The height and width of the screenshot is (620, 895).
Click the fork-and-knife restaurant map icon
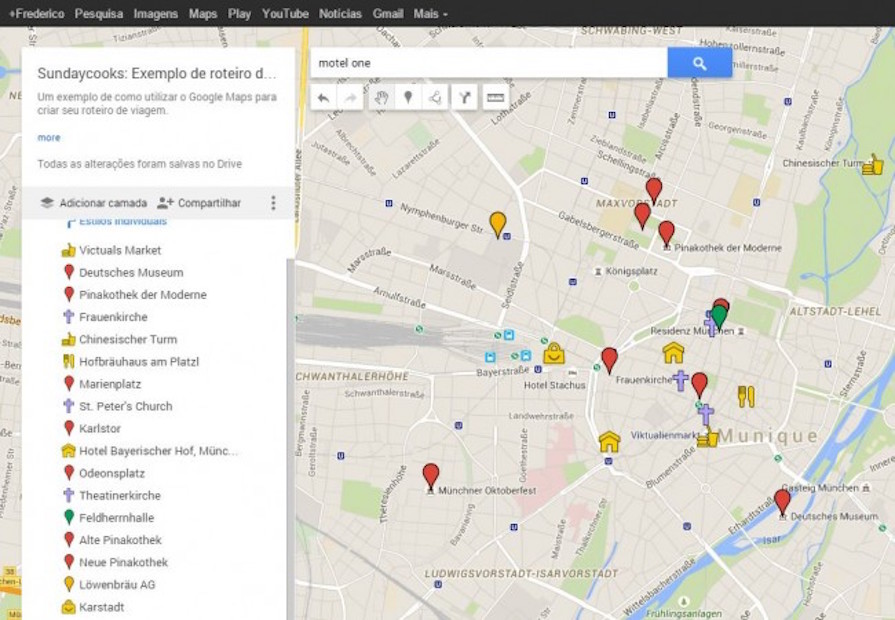[746, 396]
